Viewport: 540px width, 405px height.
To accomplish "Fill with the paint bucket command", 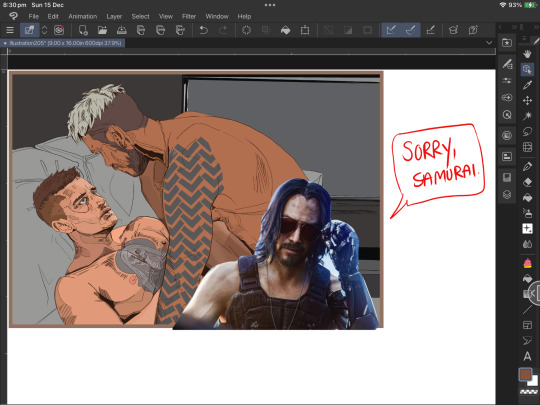I will (x=285, y=30).
